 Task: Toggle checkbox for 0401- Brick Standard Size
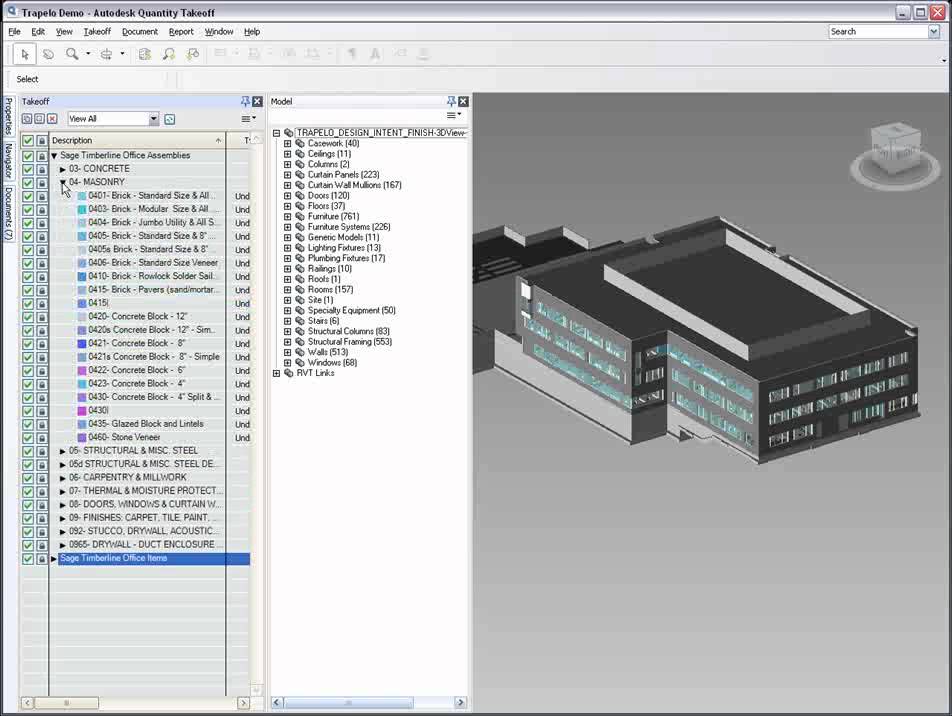tap(28, 196)
